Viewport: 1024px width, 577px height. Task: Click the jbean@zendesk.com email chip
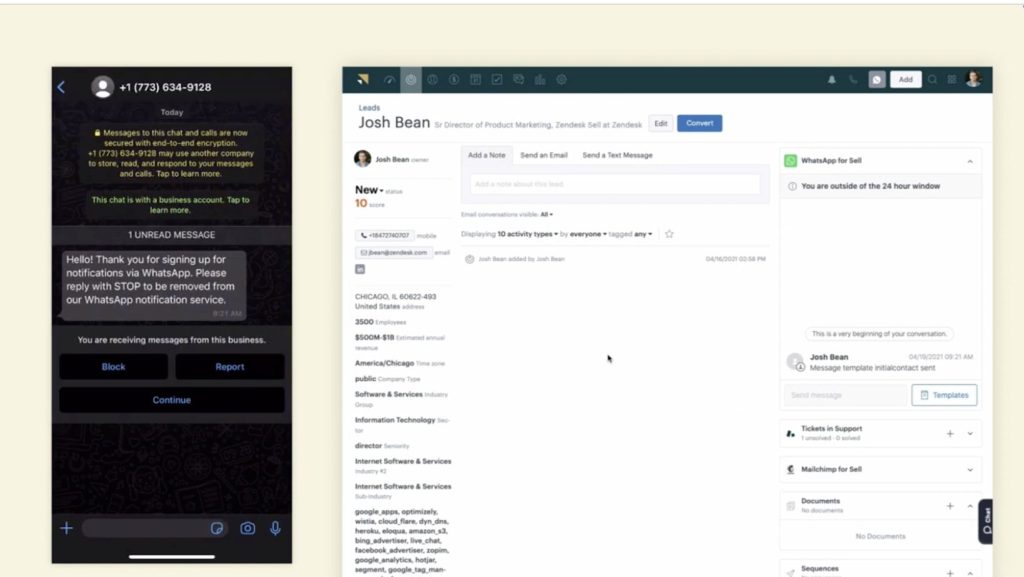[x=393, y=253]
